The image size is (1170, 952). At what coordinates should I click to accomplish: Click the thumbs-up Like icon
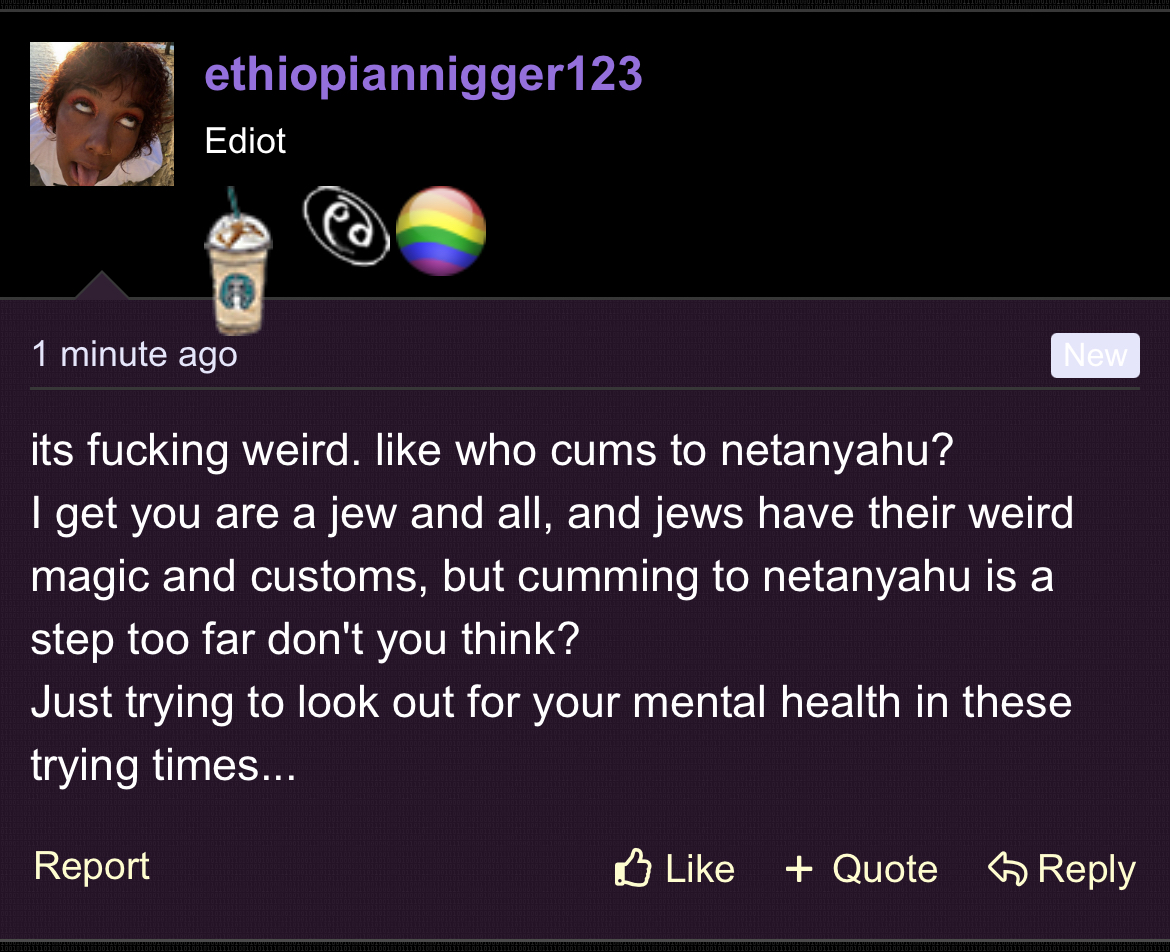633,867
